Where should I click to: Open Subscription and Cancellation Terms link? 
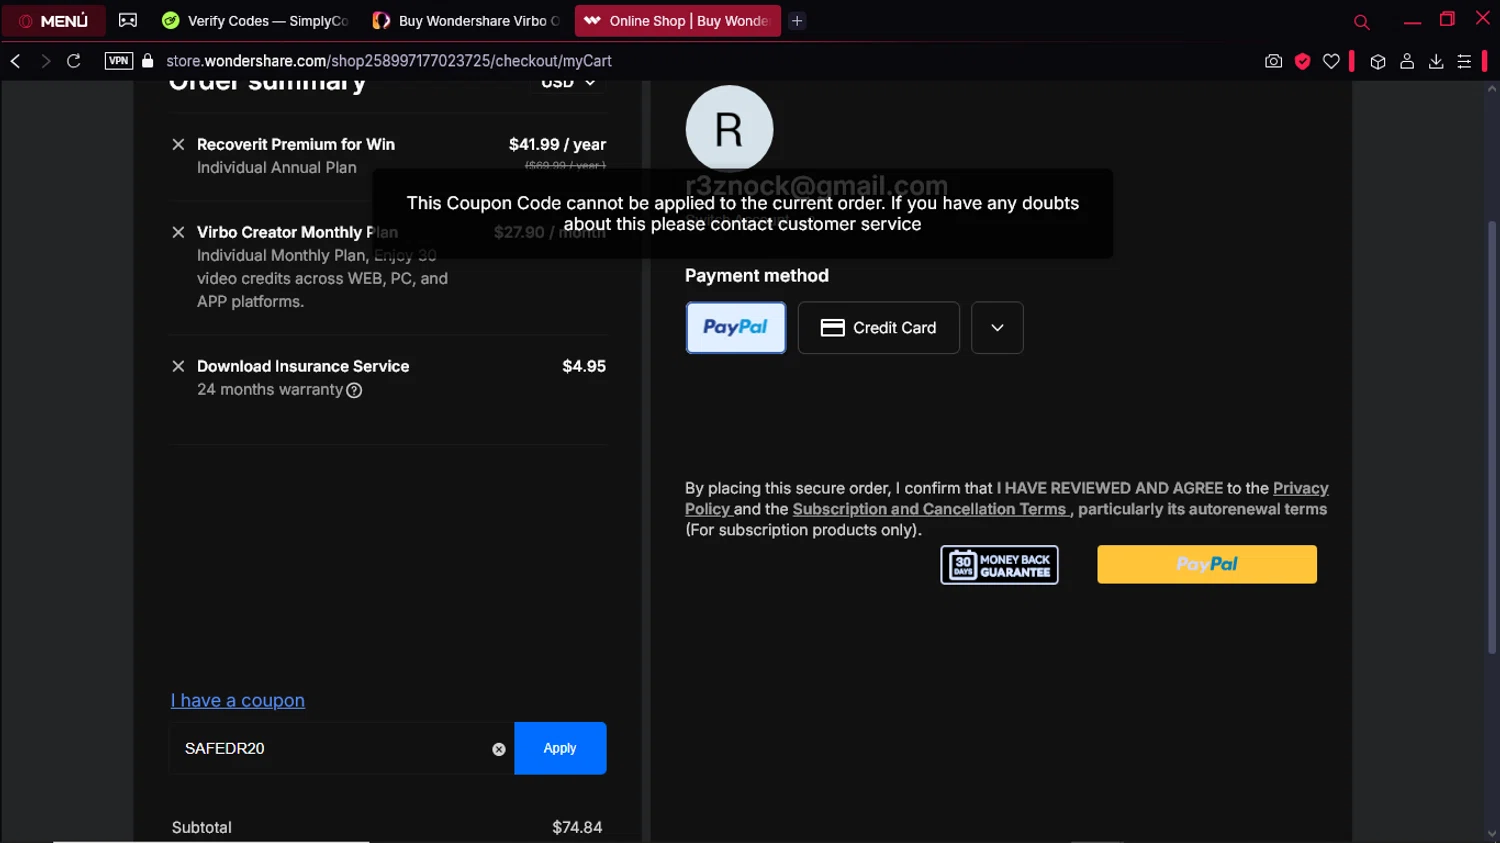click(x=930, y=509)
